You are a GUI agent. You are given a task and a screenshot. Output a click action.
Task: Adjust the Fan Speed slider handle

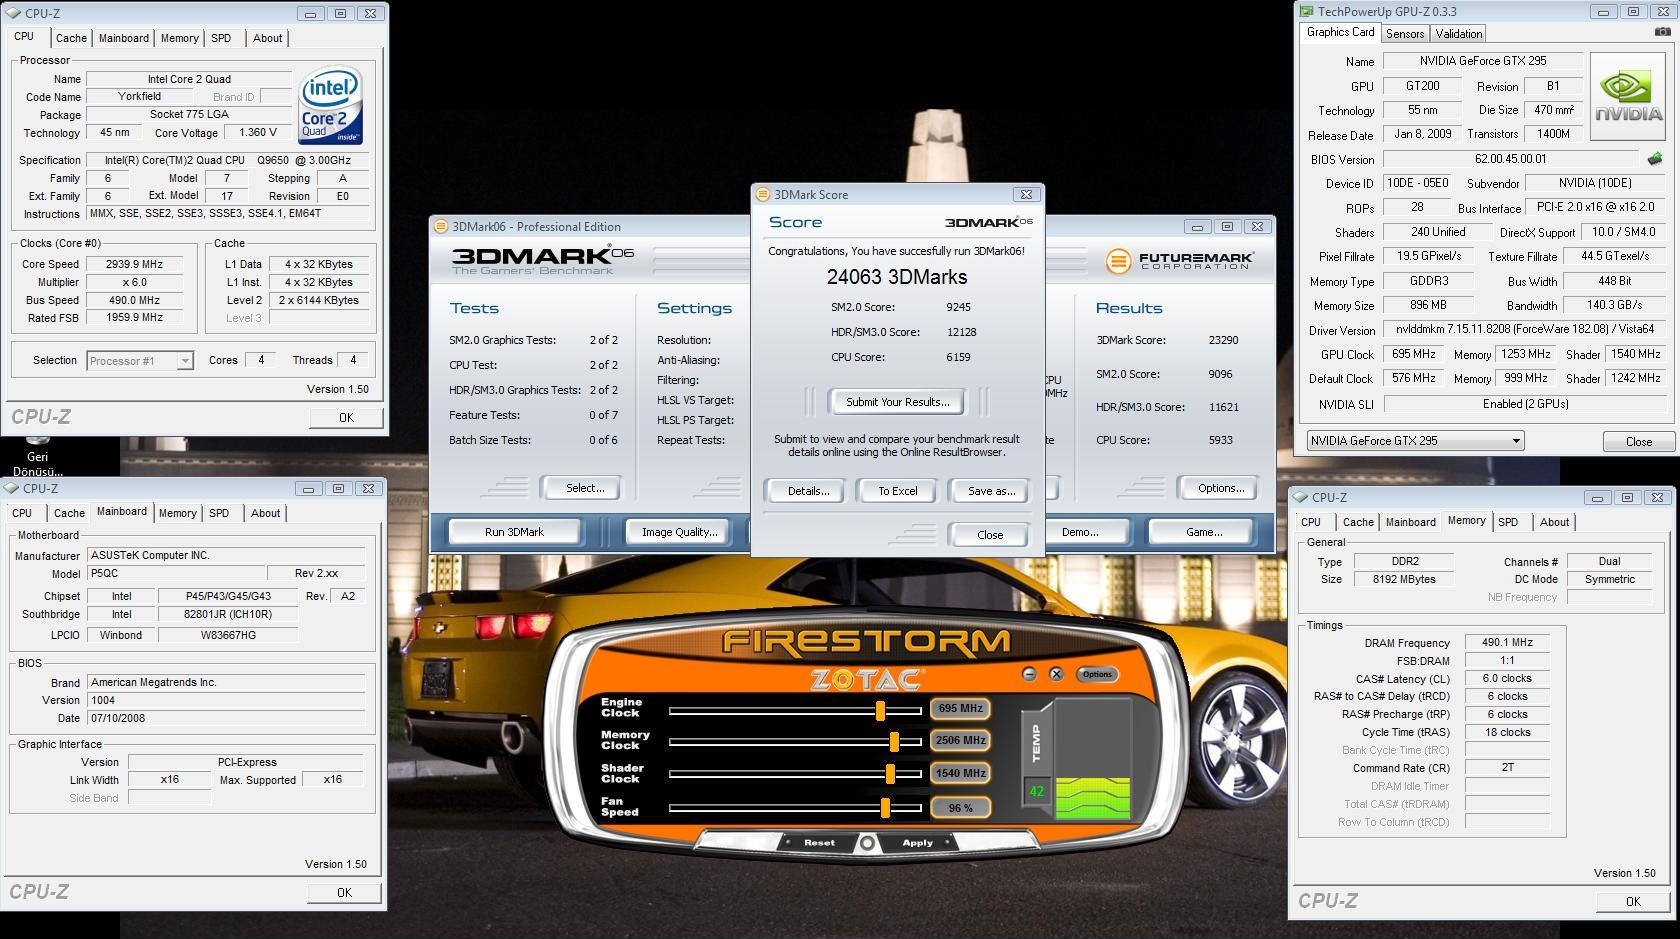click(x=884, y=807)
